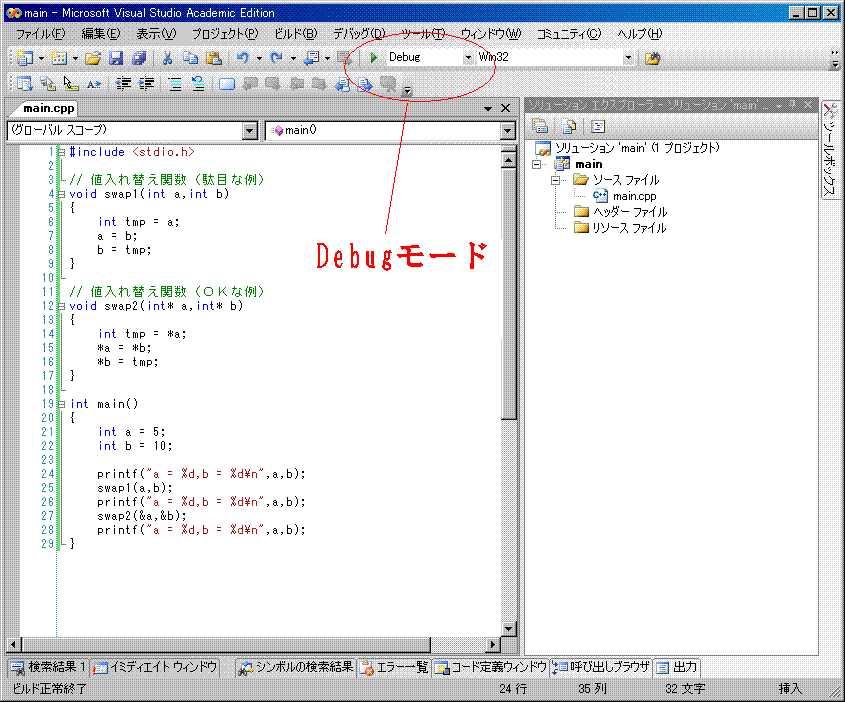The width and height of the screenshot is (845, 702).
Task: Click the Parameter Info icon
Action: [47, 84]
